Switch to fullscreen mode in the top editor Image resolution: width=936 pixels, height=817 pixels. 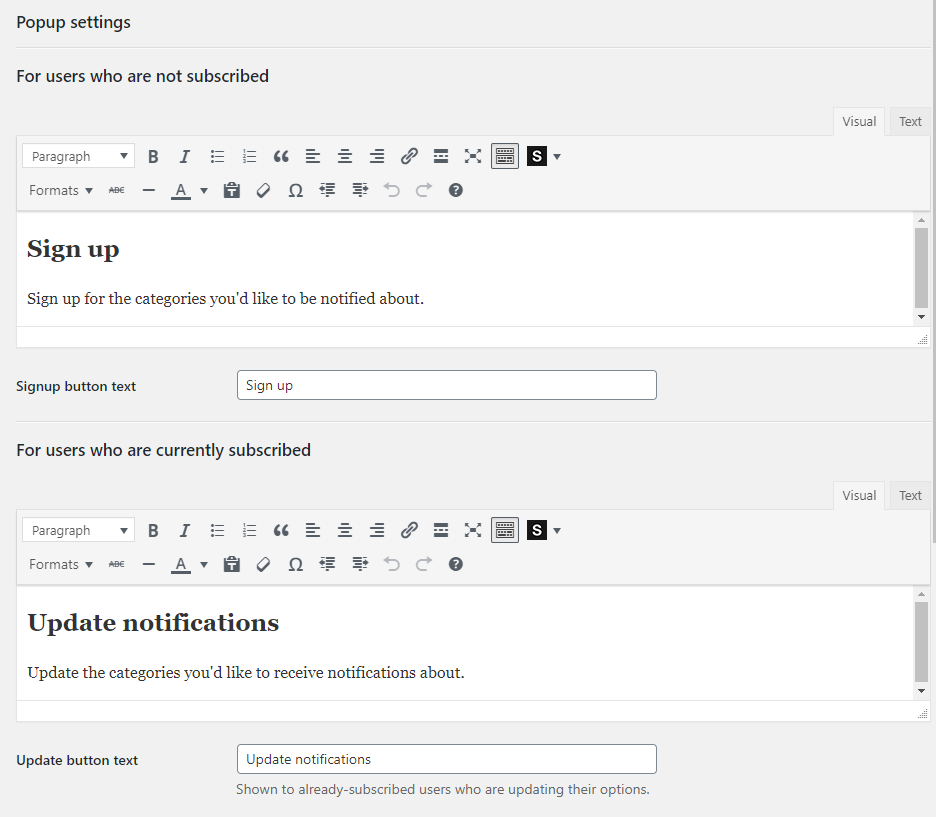click(x=473, y=156)
